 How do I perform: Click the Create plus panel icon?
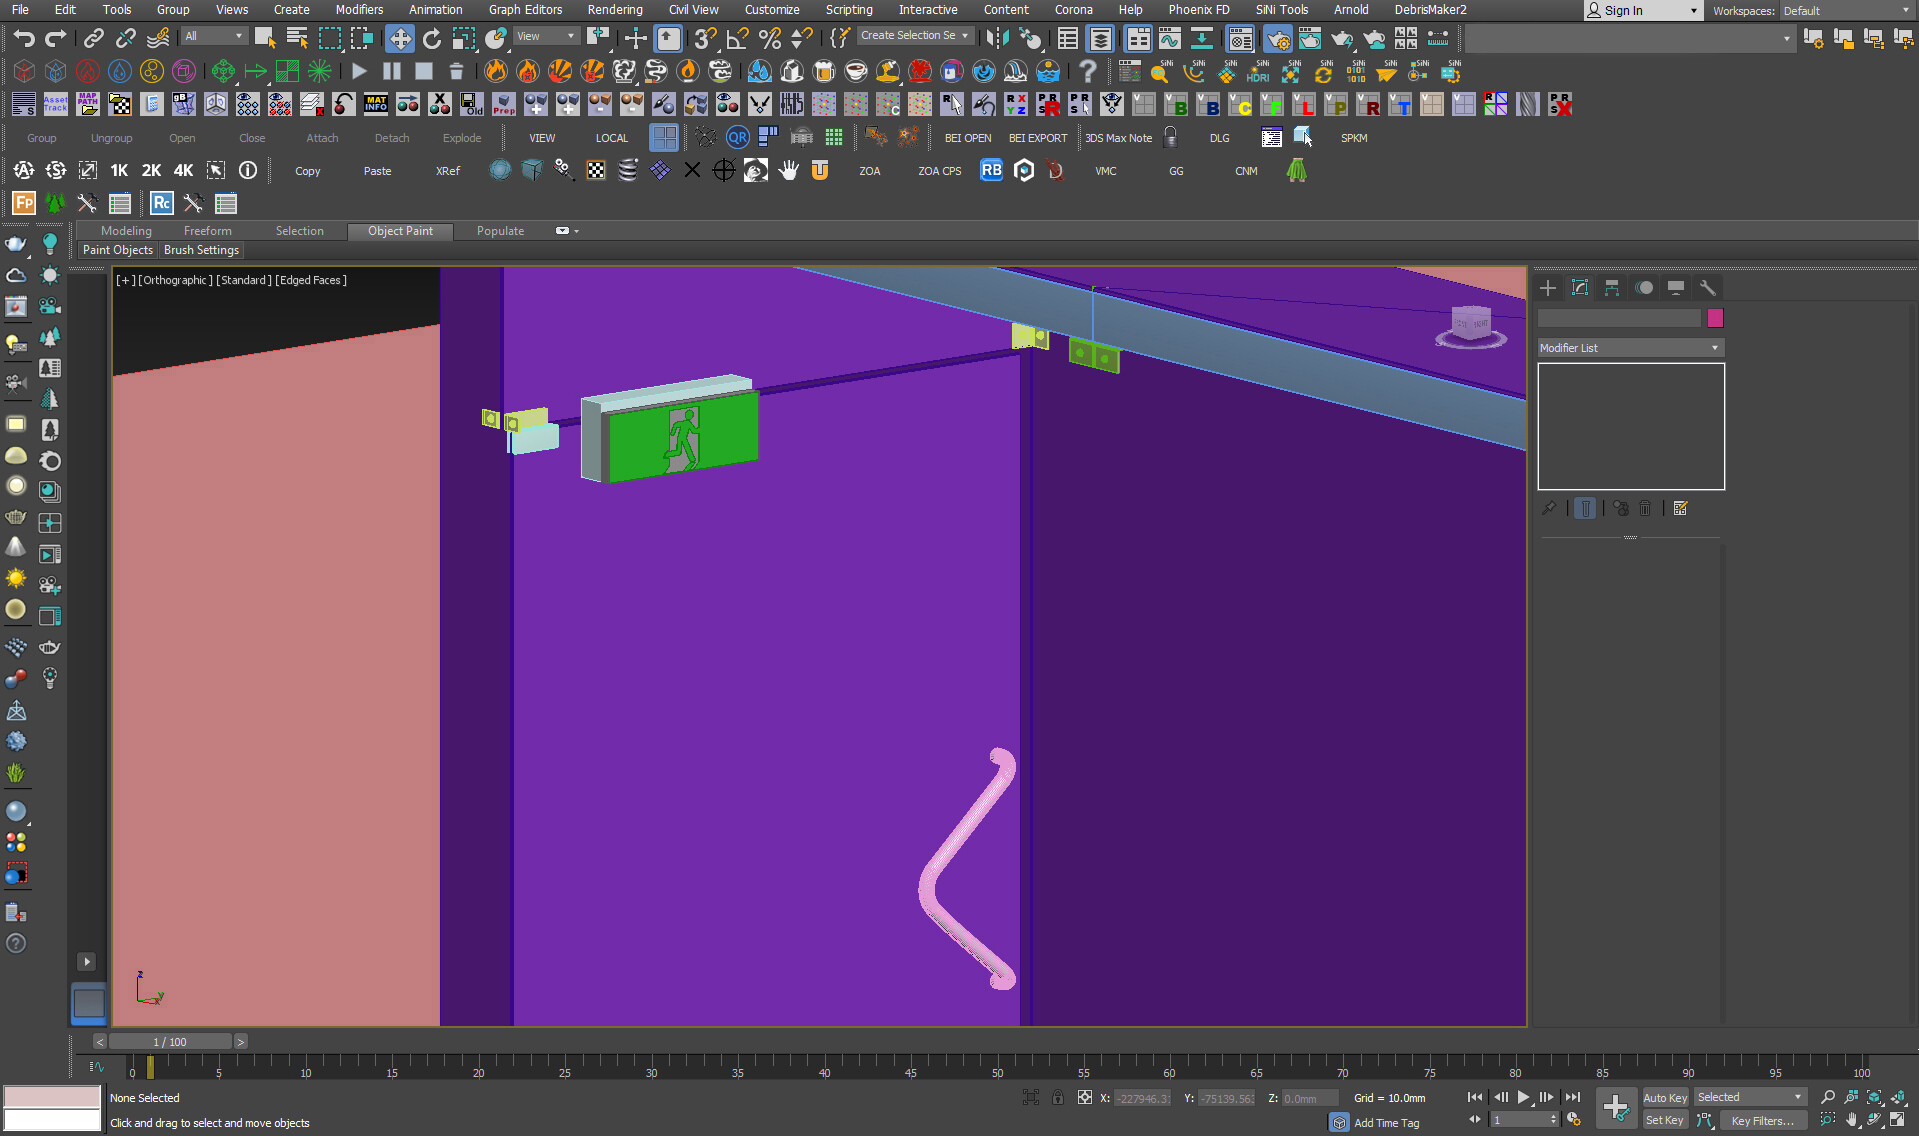(1547, 288)
